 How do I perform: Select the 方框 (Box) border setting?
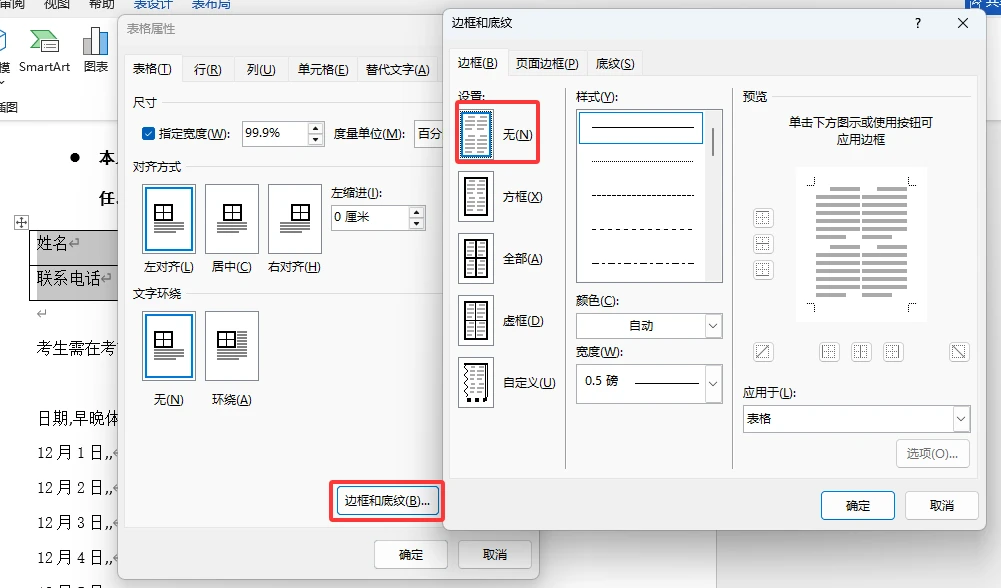476,197
